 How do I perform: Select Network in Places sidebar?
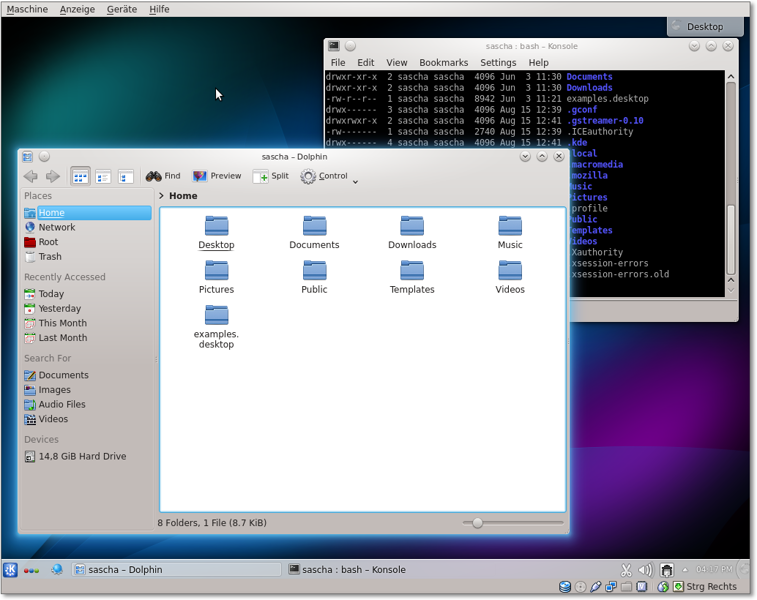pyautogui.click(x=56, y=228)
